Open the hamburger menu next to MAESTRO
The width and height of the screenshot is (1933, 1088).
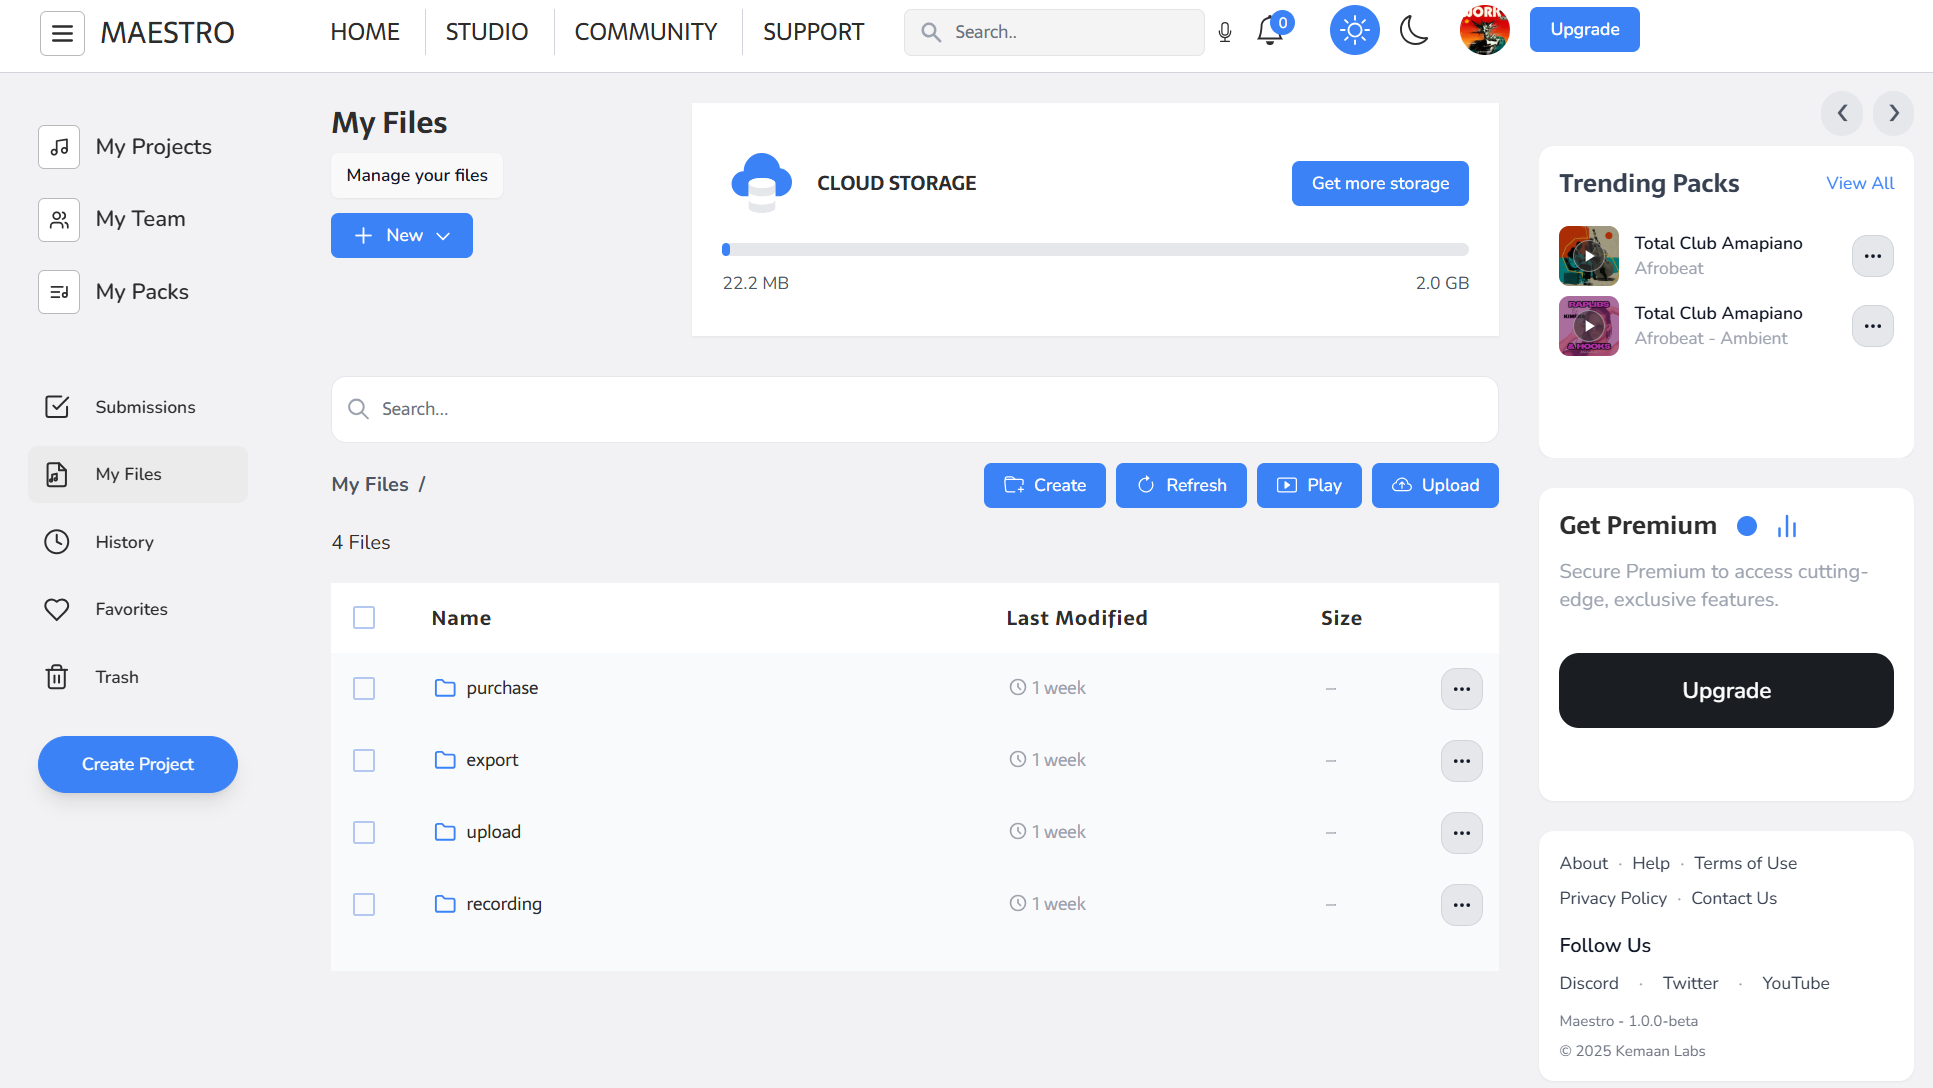click(62, 33)
